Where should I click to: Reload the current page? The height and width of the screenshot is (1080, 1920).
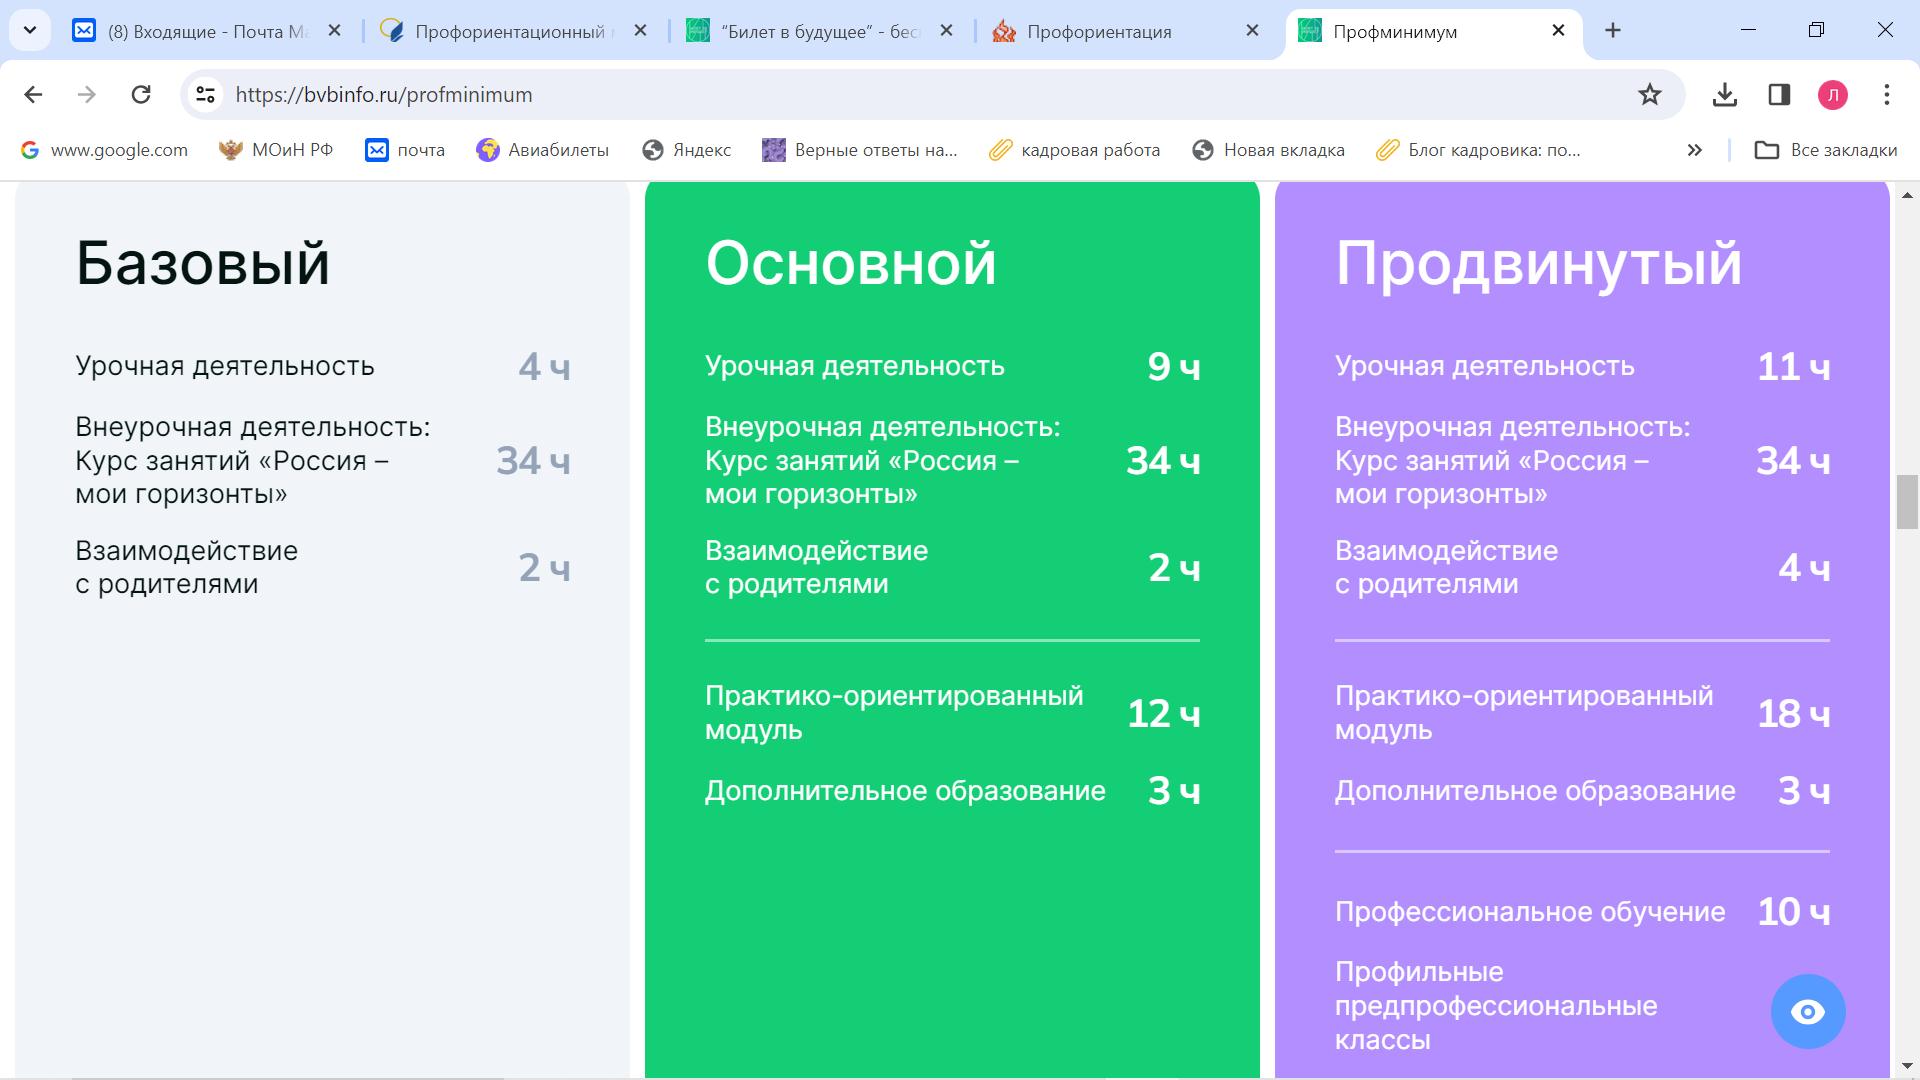(141, 95)
